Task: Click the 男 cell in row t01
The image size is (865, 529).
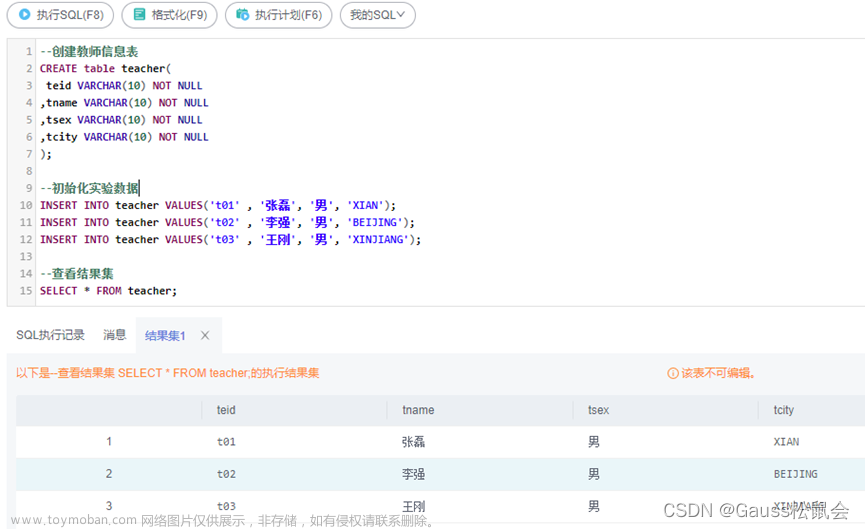Action: coord(594,442)
